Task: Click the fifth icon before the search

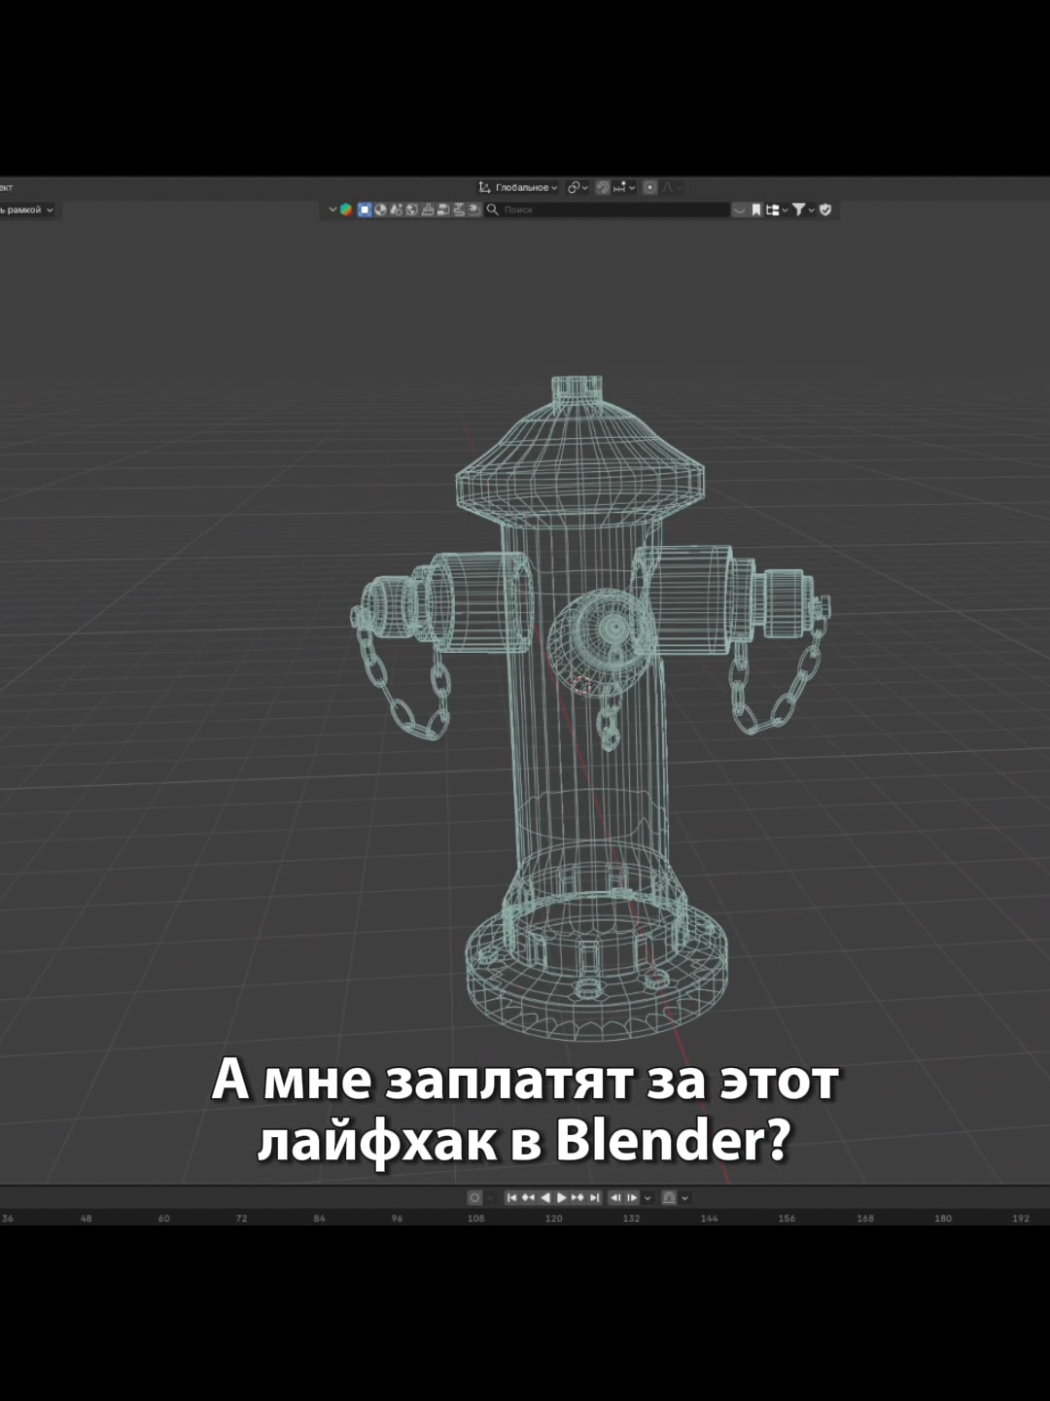Action: pos(427,210)
